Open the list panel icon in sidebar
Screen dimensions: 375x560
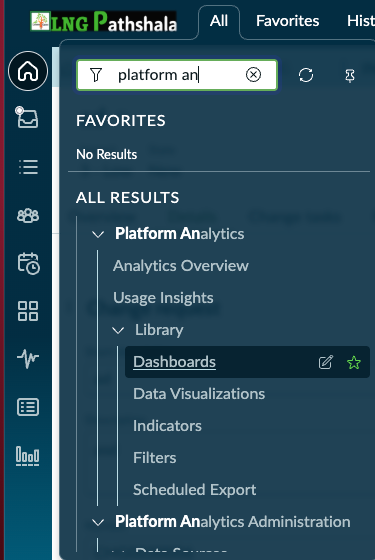(x=28, y=407)
